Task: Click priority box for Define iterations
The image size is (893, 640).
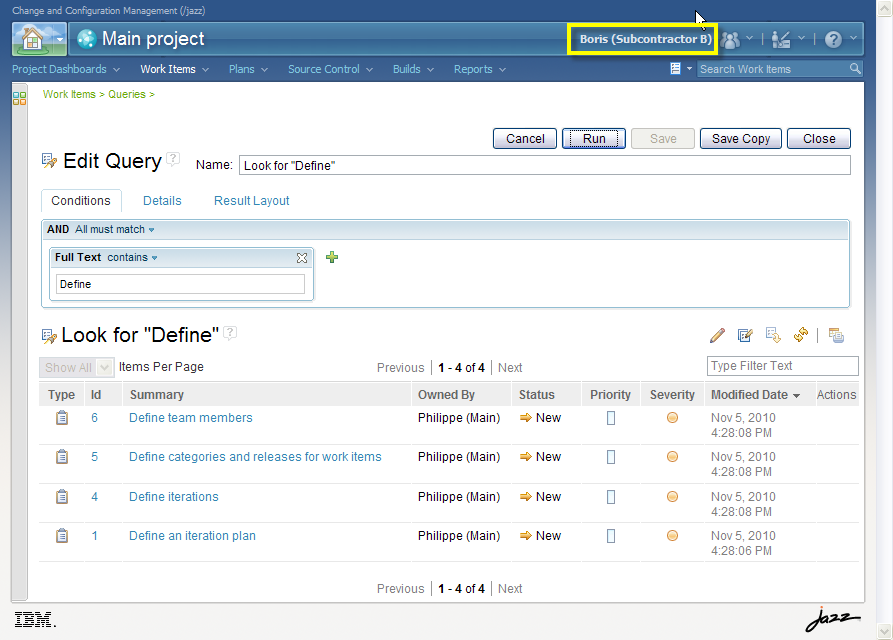Action: [x=611, y=497]
